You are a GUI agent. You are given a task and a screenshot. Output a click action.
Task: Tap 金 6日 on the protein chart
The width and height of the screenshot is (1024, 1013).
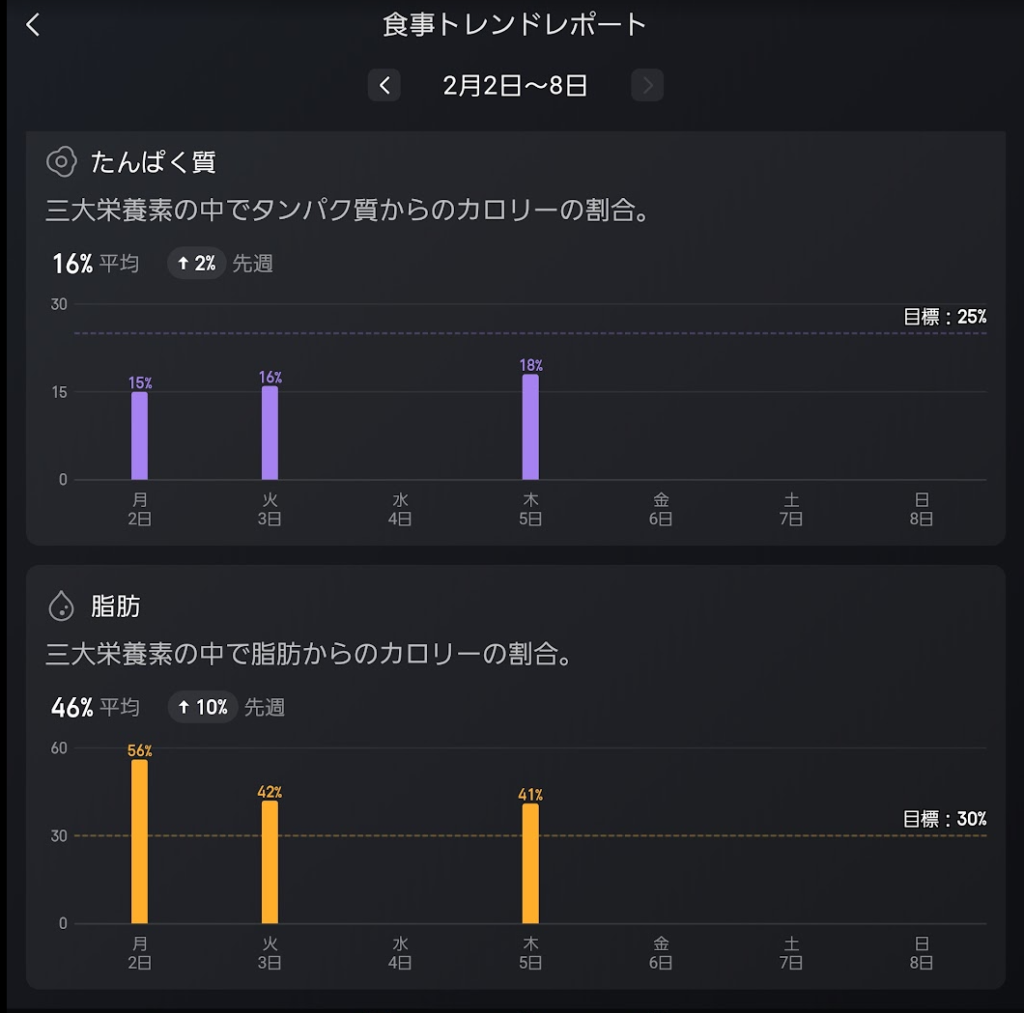point(661,509)
